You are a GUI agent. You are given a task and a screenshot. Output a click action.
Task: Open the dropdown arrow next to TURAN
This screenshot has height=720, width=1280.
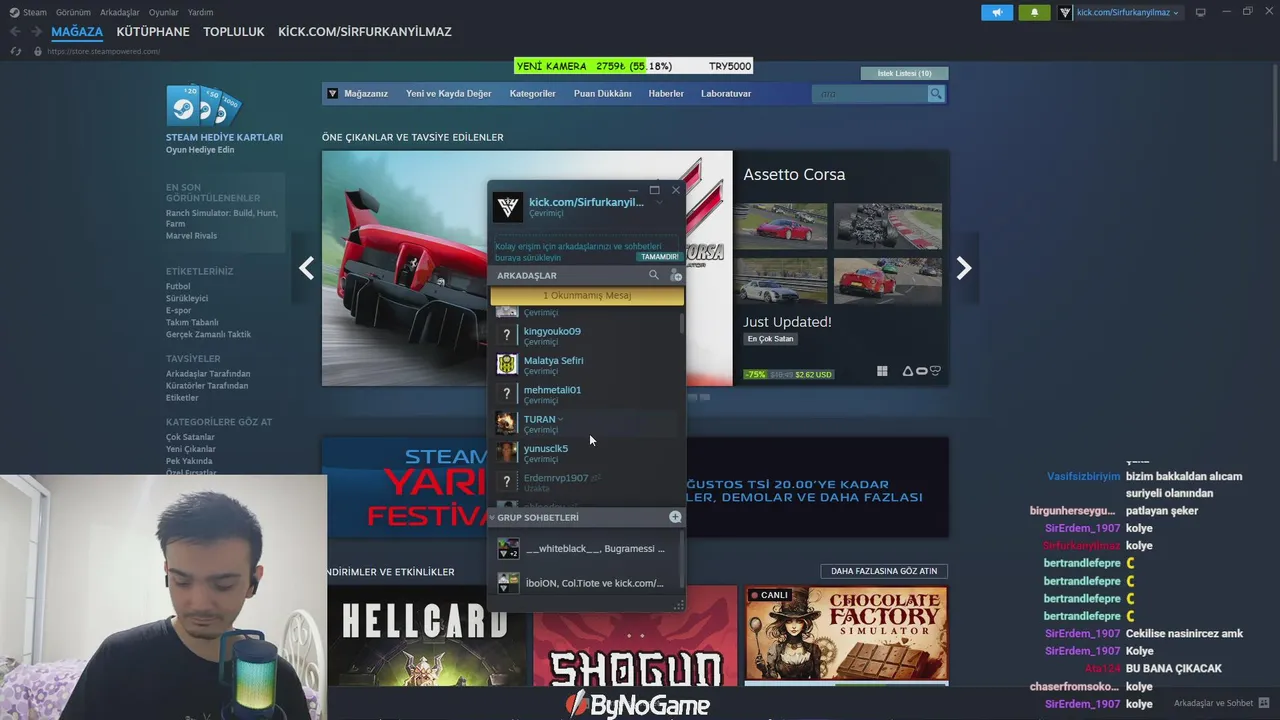click(x=561, y=419)
